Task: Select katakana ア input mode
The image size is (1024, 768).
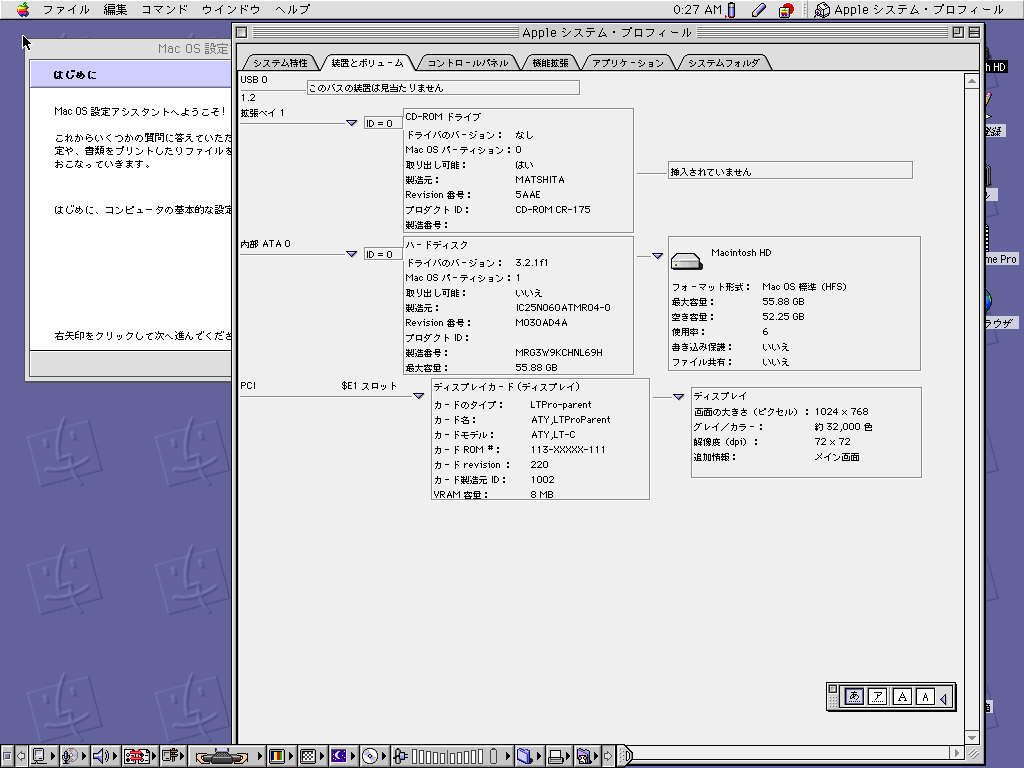Action: point(878,697)
